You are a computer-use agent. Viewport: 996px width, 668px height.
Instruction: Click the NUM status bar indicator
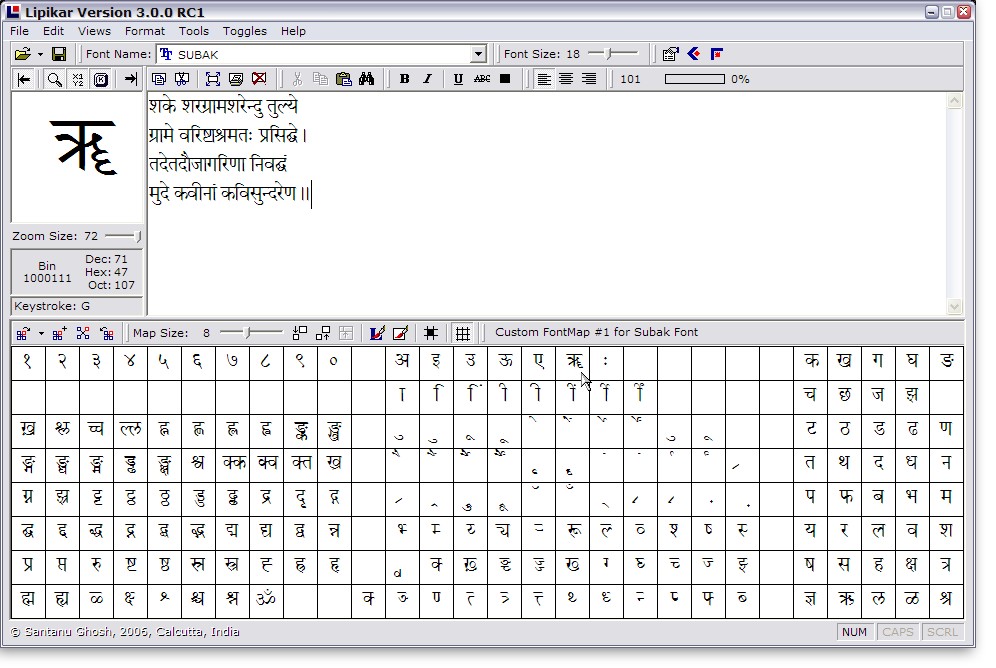854,632
